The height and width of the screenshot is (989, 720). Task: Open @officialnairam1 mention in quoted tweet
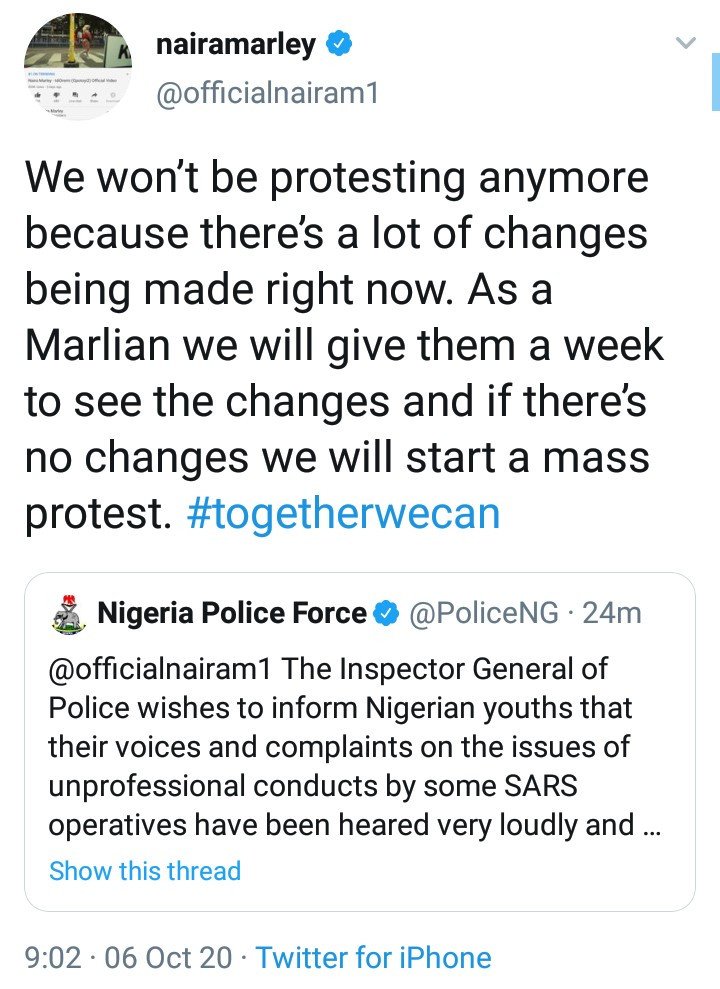pos(160,669)
